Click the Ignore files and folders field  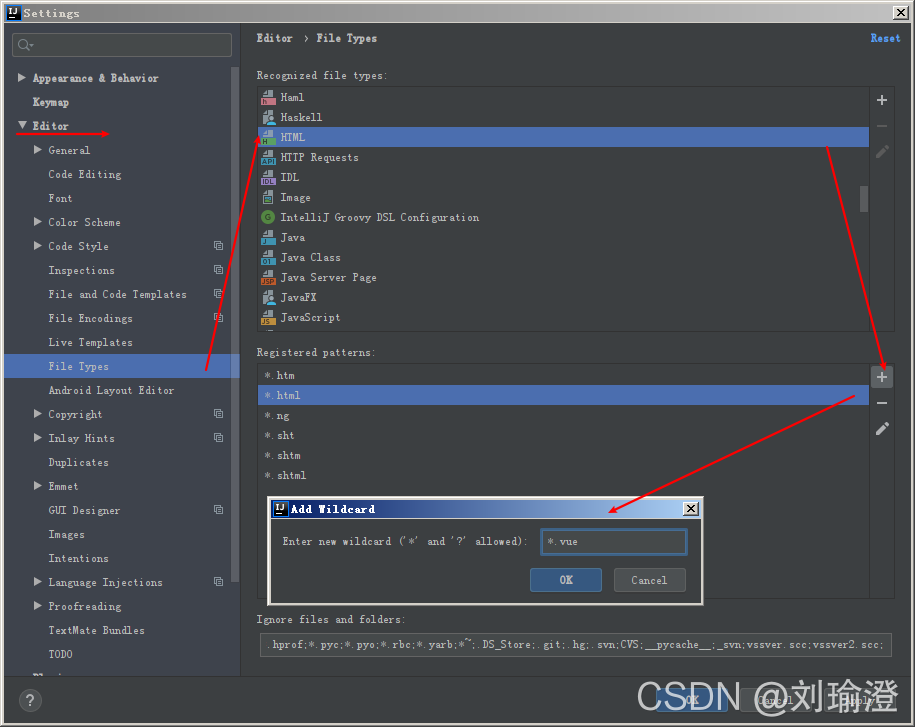tap(575, 645)
